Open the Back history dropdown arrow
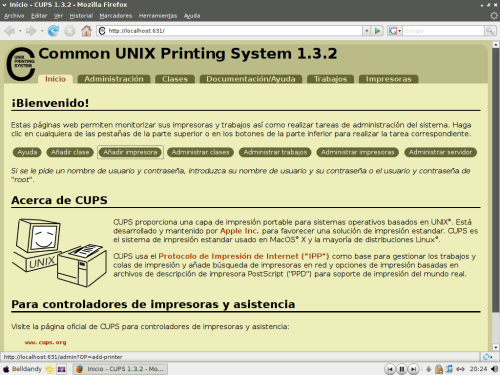500x375 pixels. pyautogui.click(x=20, y=31)
